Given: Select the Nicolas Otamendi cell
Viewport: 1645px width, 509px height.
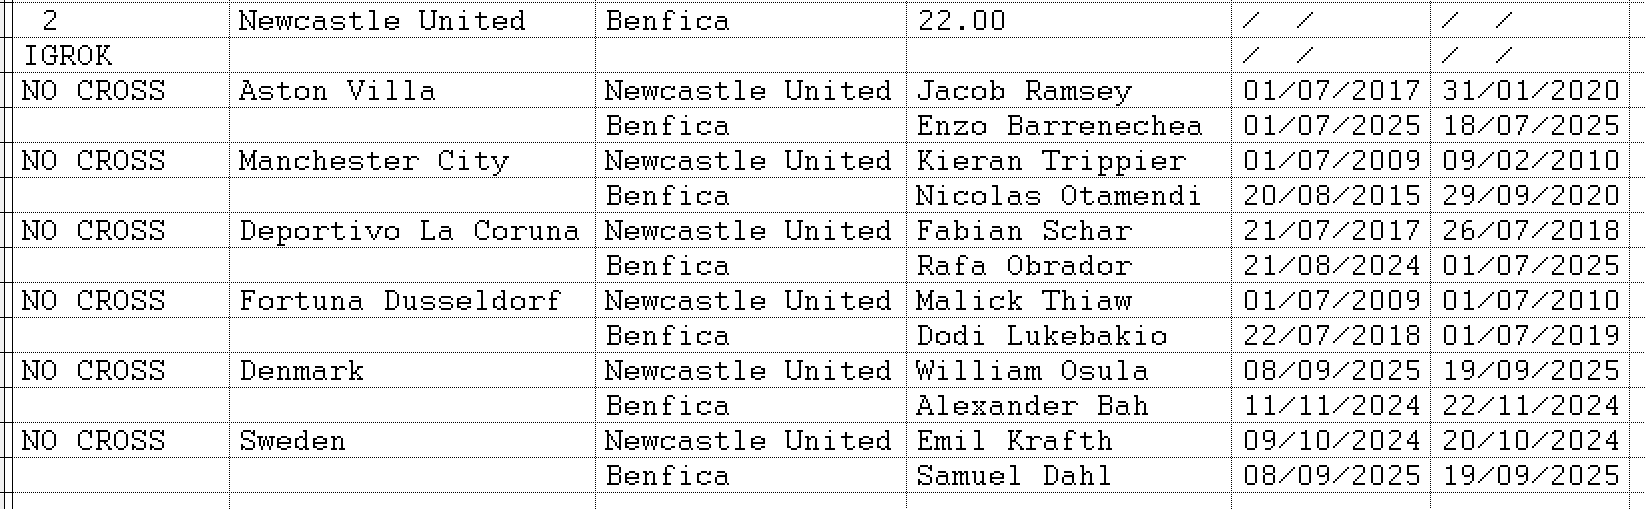Looking at the screenshot, I should pyautogui.click(x=1058, y=196).
